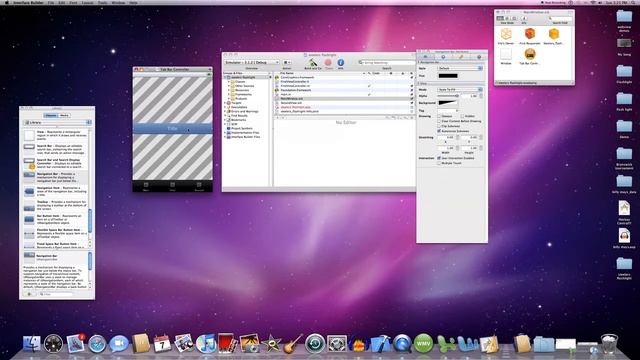Expand the Executables group in Xcode
Screen dimensions: 640x360
coord(225,107)
